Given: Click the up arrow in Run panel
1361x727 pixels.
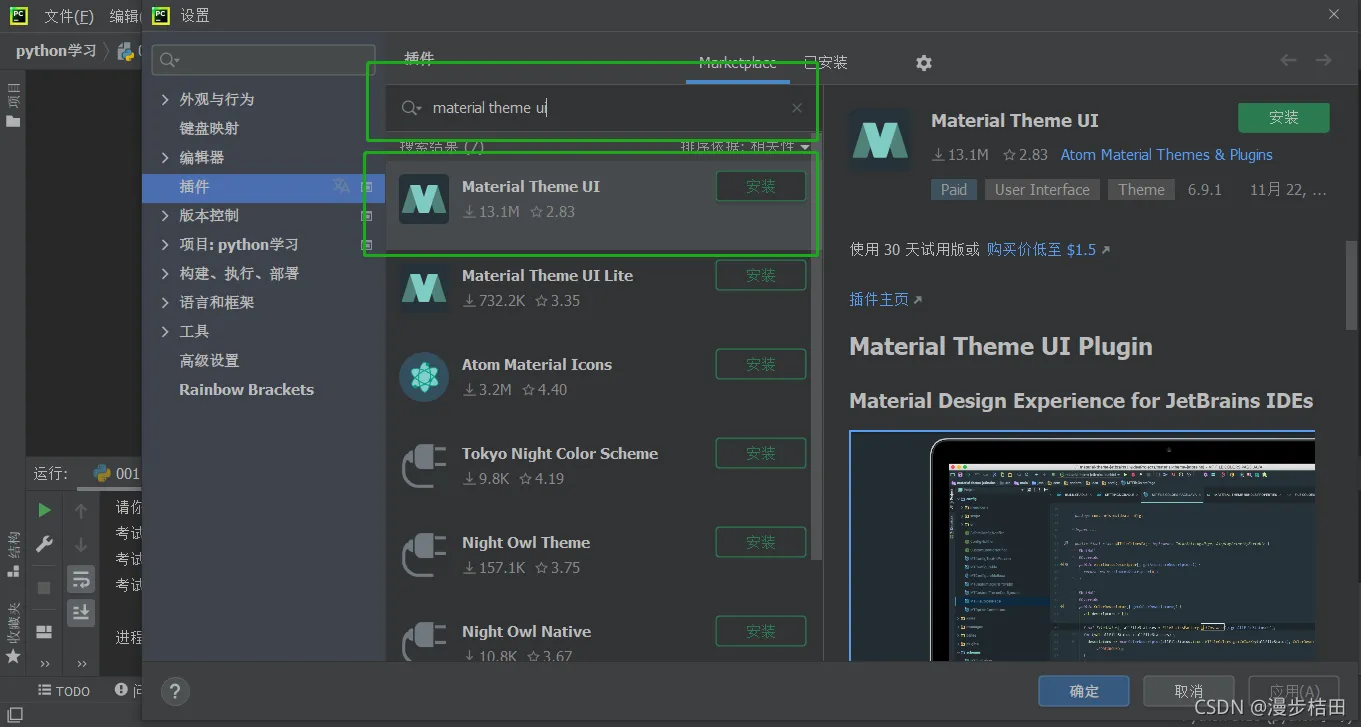Looking at the screenshot, I should pos(81,511).
